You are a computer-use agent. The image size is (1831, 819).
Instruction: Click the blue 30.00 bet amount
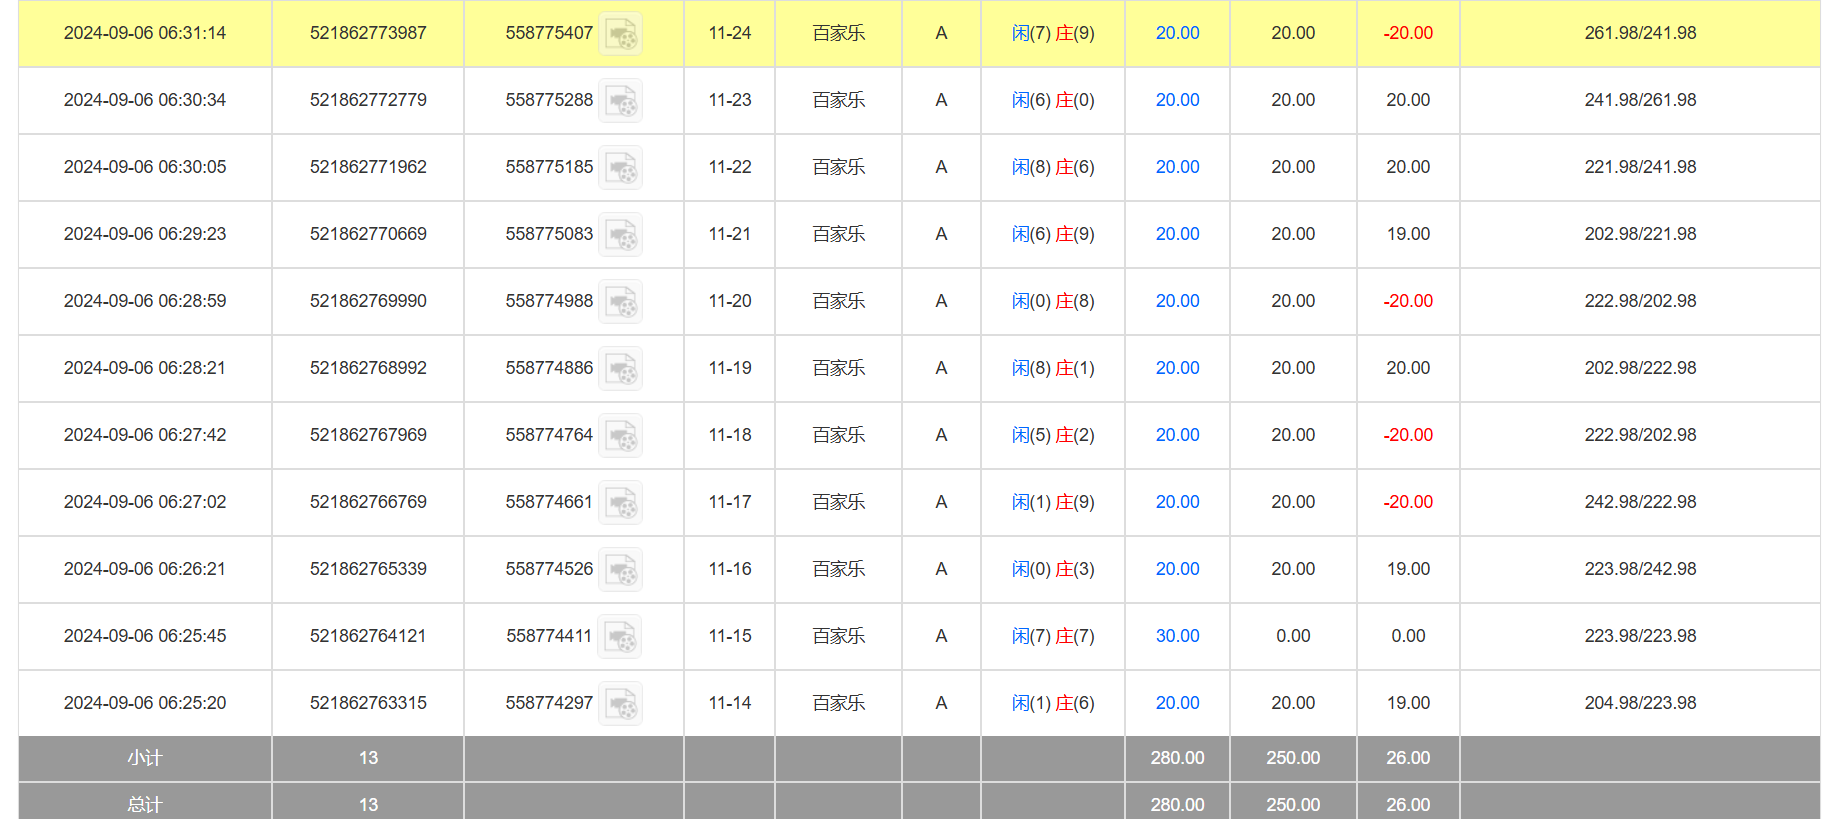1177,636
